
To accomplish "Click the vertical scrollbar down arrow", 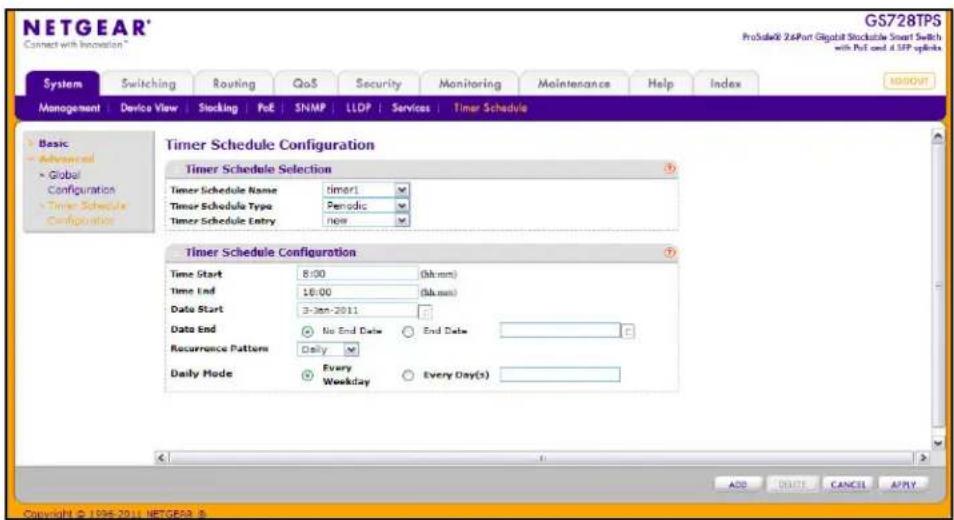I will pos(938,443).
